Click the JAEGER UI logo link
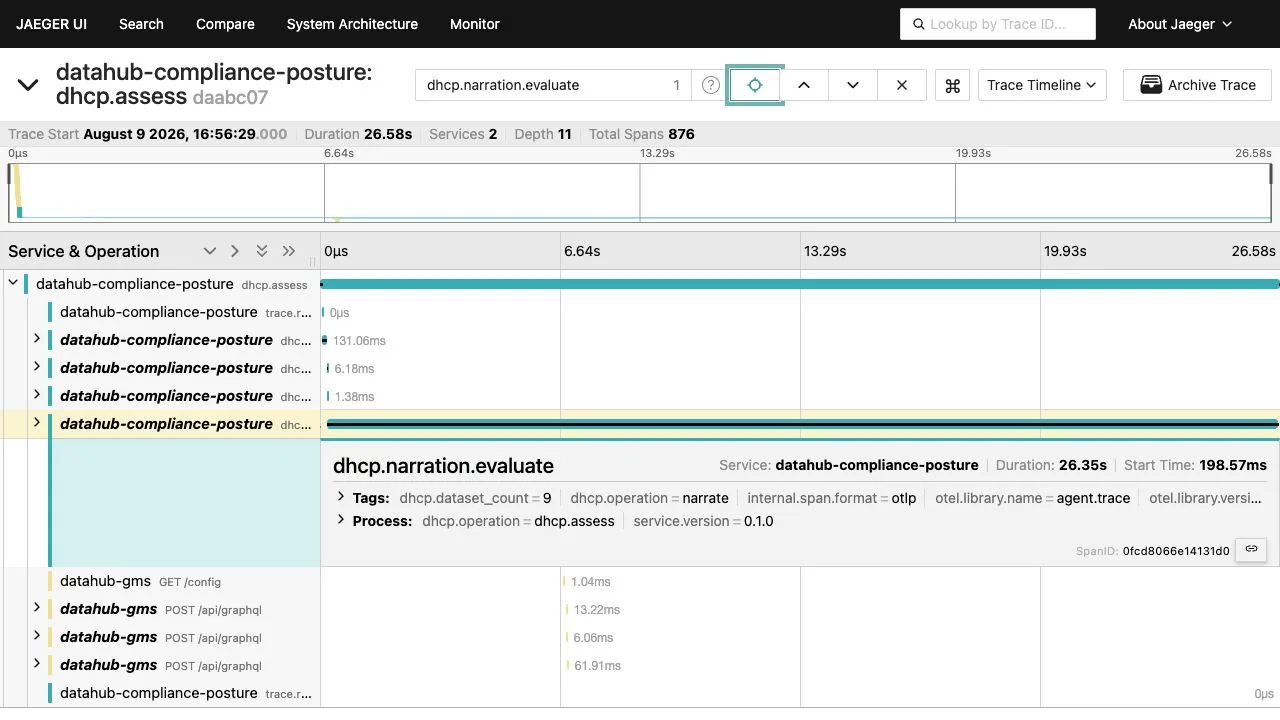 51,24
